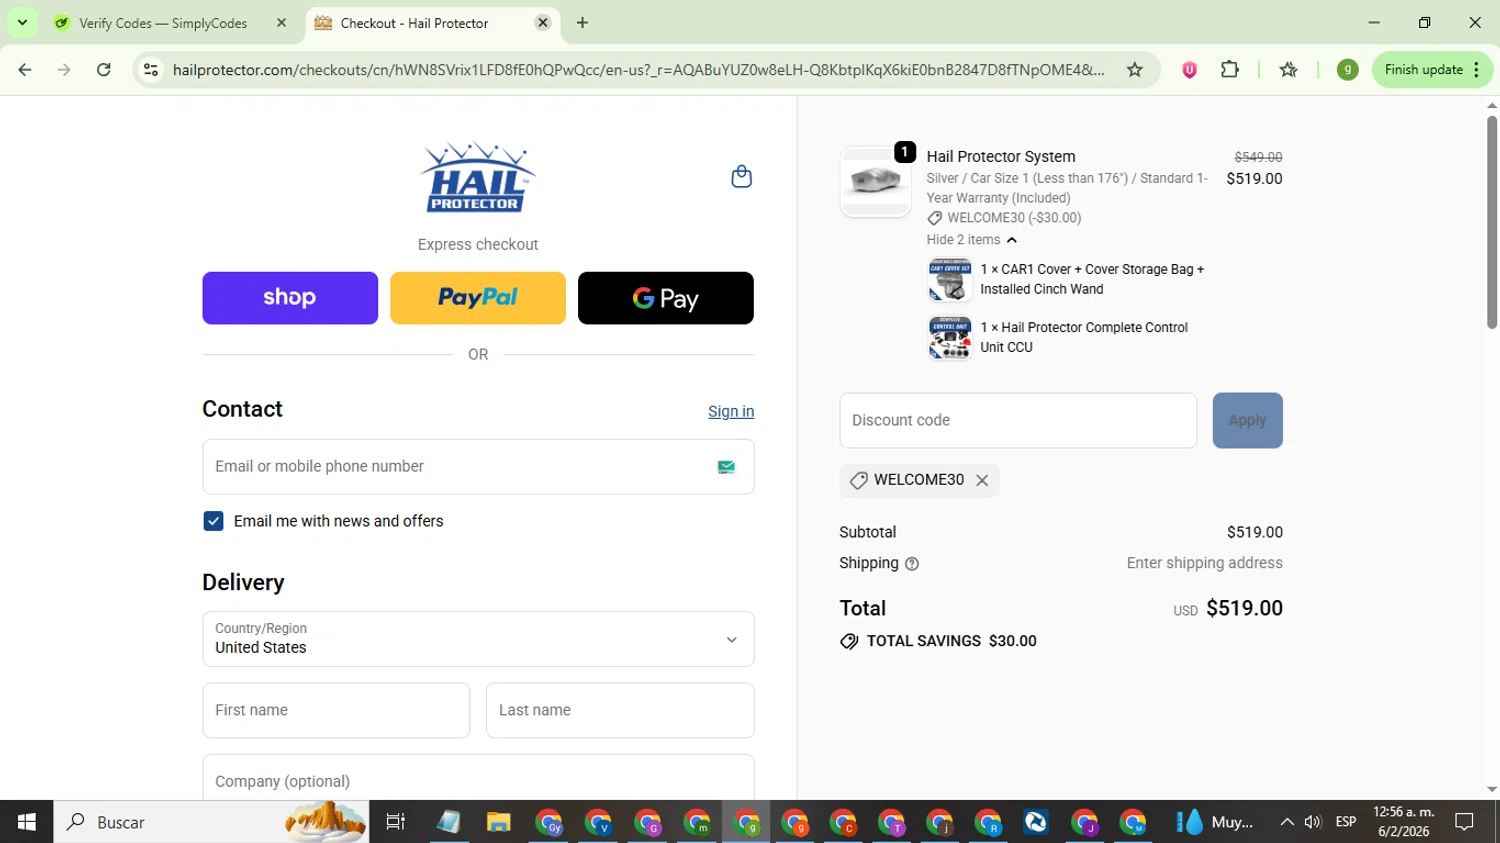This screenshot has width=1500, height=843.
Task: Click the Email or mobile phone number field
Action: pyautogui.click(x=478, y=467)
